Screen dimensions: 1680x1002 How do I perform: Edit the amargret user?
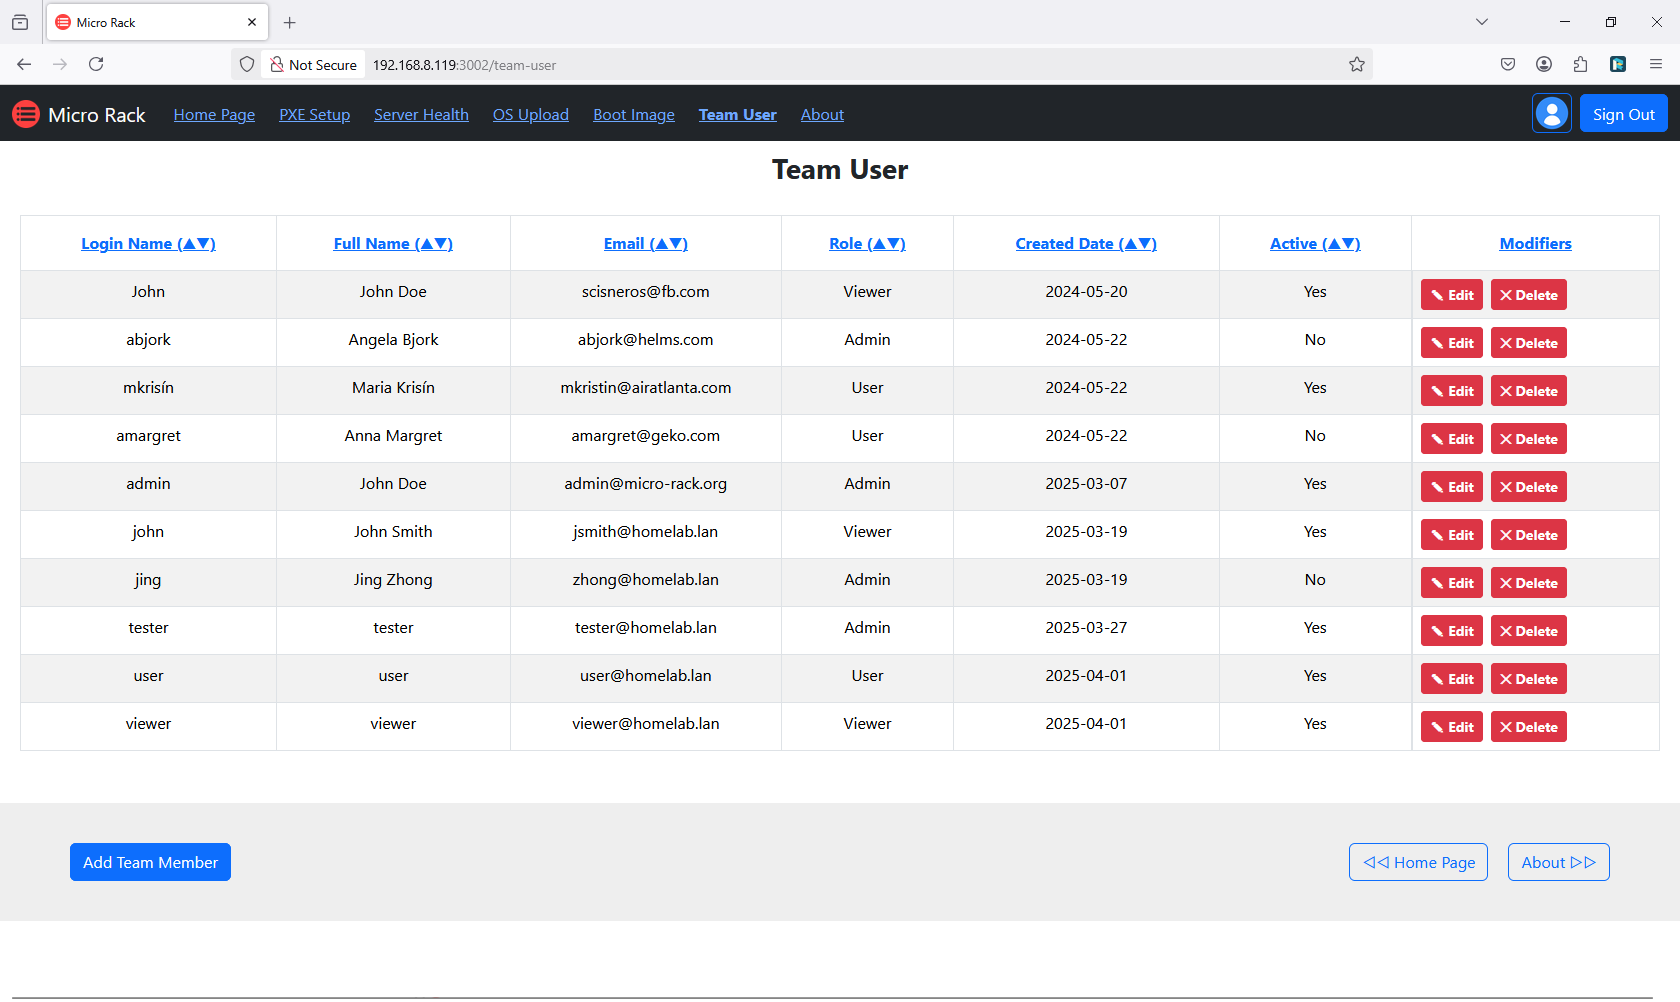[1452, 439]
